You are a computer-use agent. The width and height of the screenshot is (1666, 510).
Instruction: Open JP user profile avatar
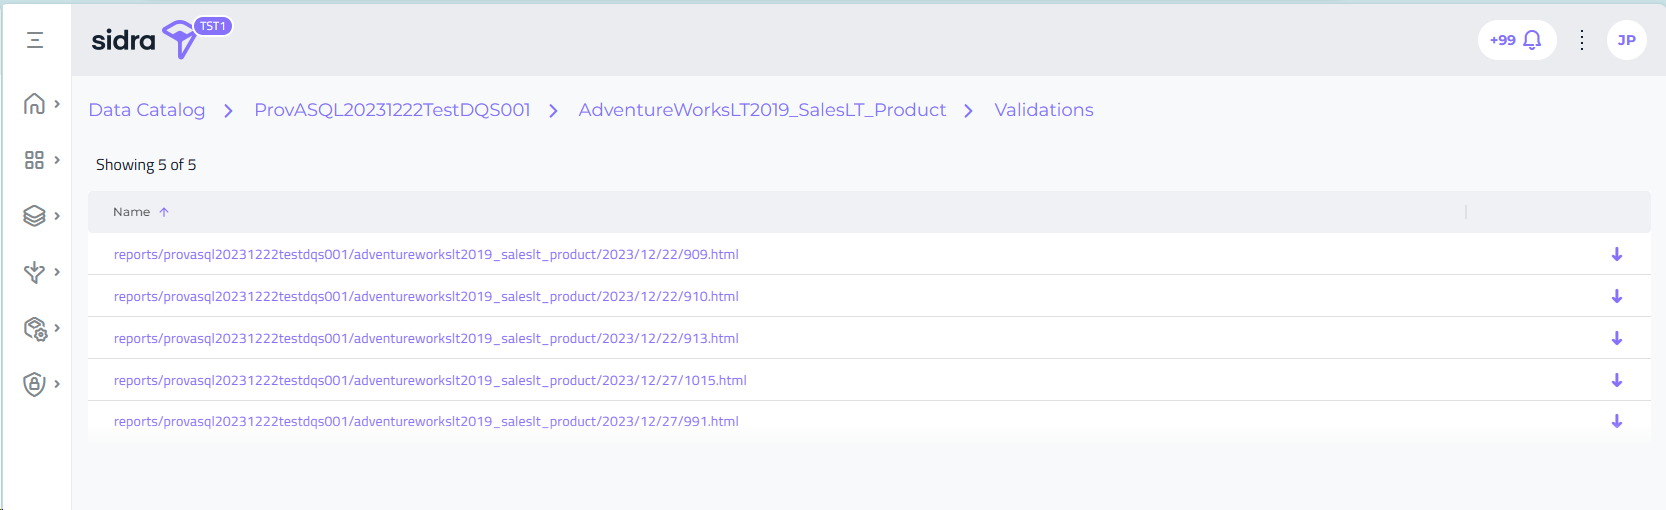tap(1626, 40)
